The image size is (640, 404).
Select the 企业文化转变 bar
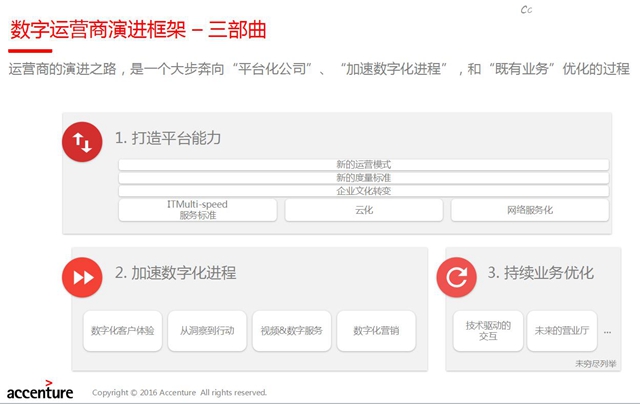coord(363,190)
